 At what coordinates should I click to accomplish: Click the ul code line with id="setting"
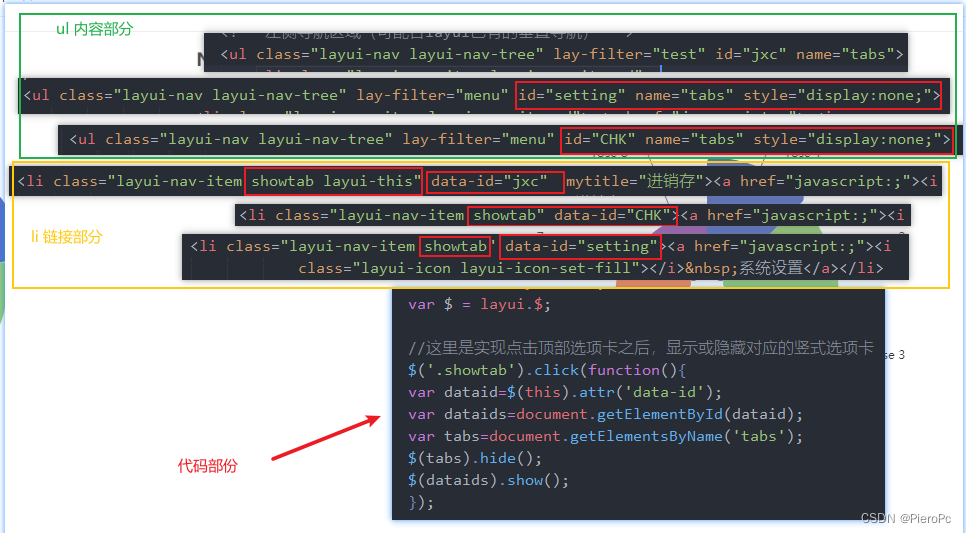coord(481,96)
